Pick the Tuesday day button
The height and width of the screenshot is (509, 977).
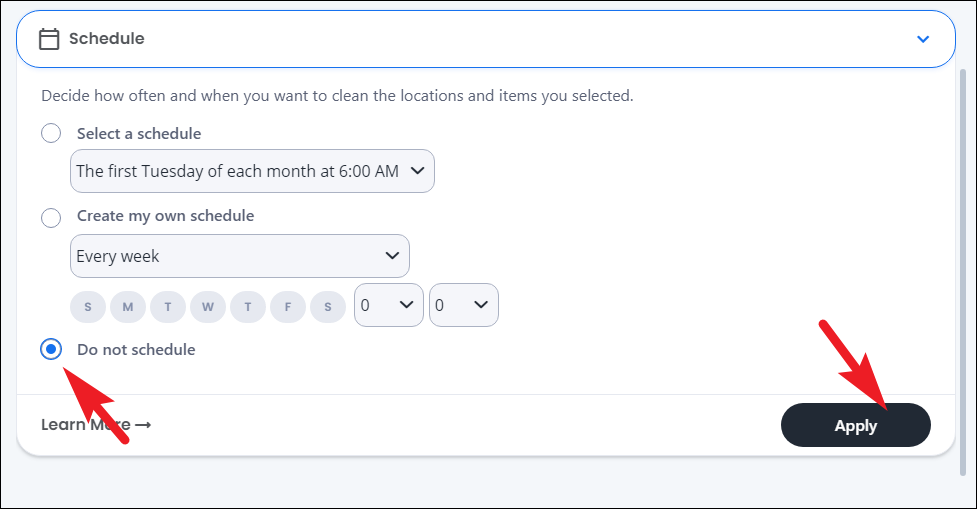point(168,307)
